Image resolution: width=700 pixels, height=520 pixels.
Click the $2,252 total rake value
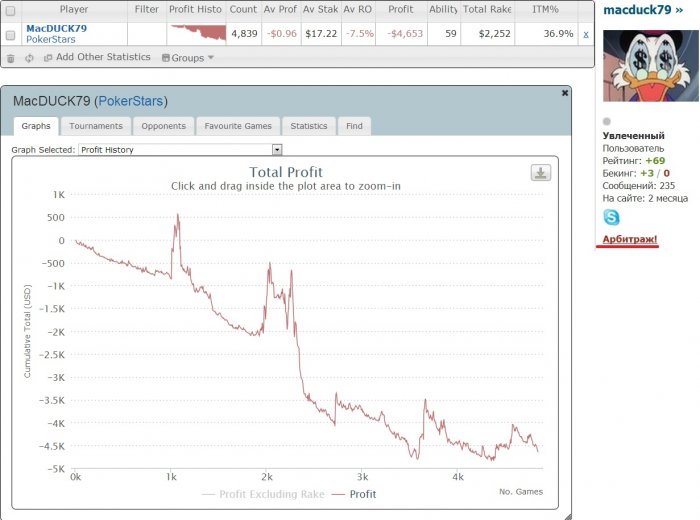pos(494,33)
